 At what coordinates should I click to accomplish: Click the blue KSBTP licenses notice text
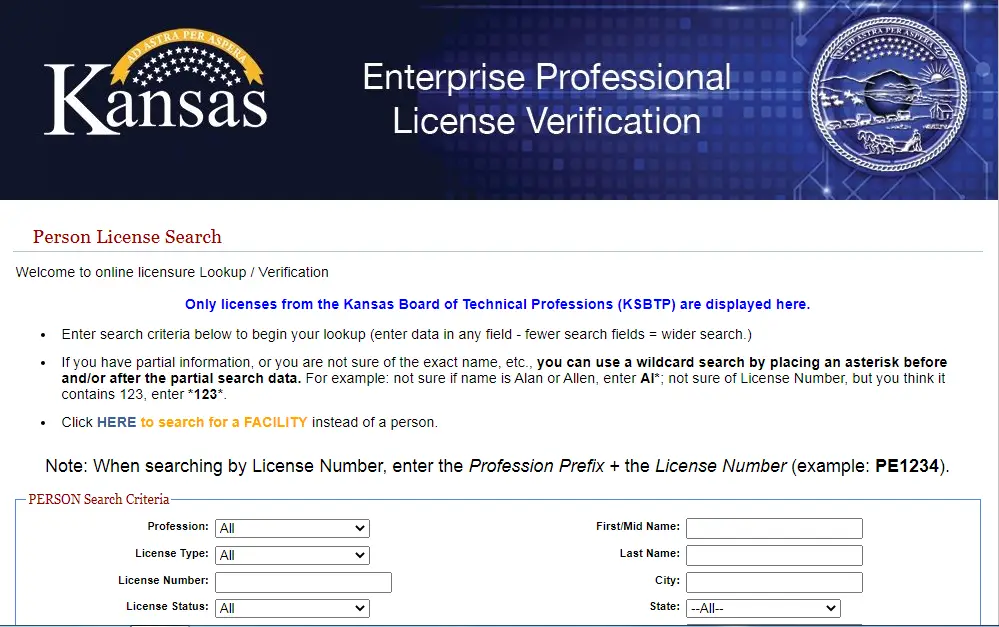(x=497, y=304)
